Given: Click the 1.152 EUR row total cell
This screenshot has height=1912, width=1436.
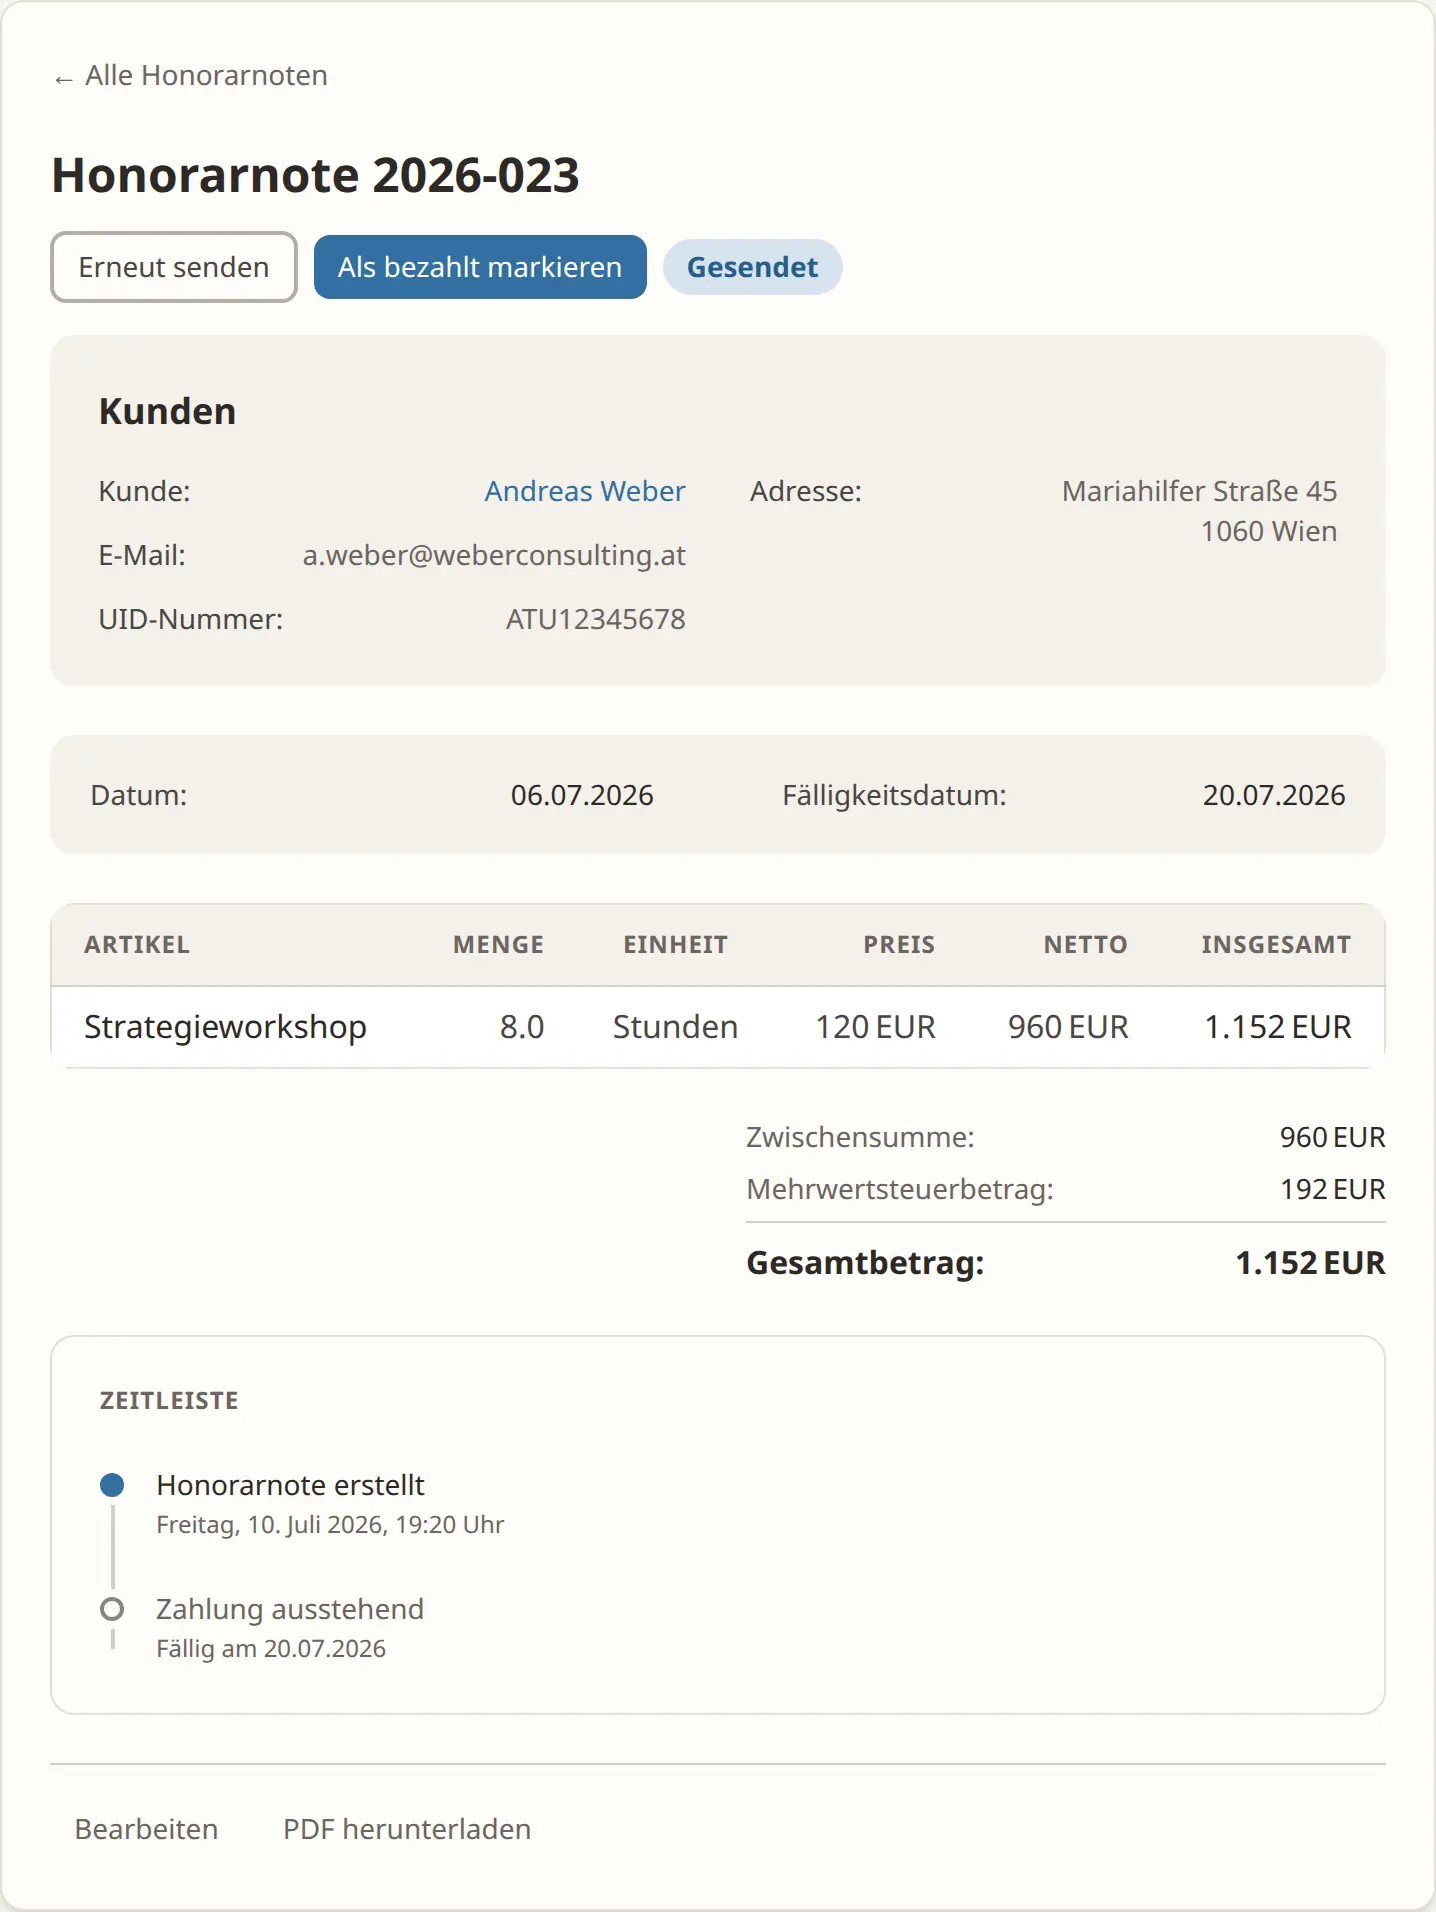Looking at the screenshot, I should [1277, 1027].
